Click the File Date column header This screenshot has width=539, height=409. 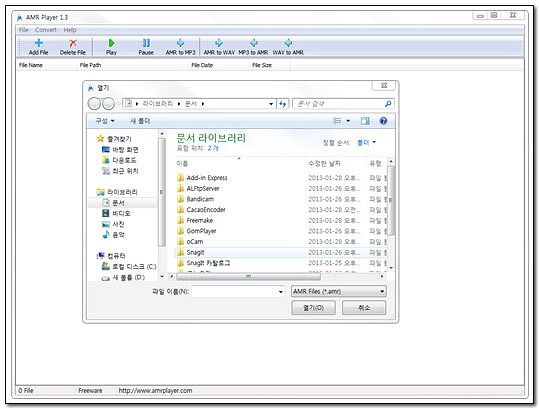pos(202,65)
